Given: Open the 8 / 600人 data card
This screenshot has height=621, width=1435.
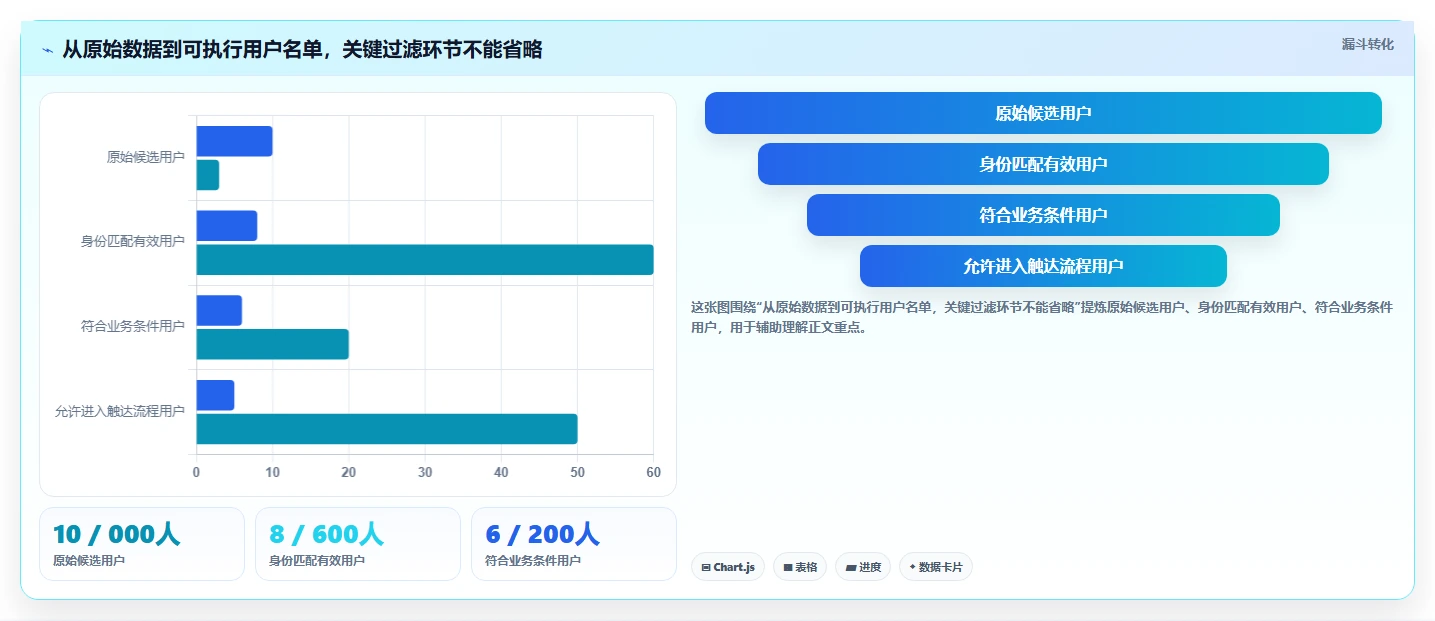Looking at the screenshot, I should [358, 544].
